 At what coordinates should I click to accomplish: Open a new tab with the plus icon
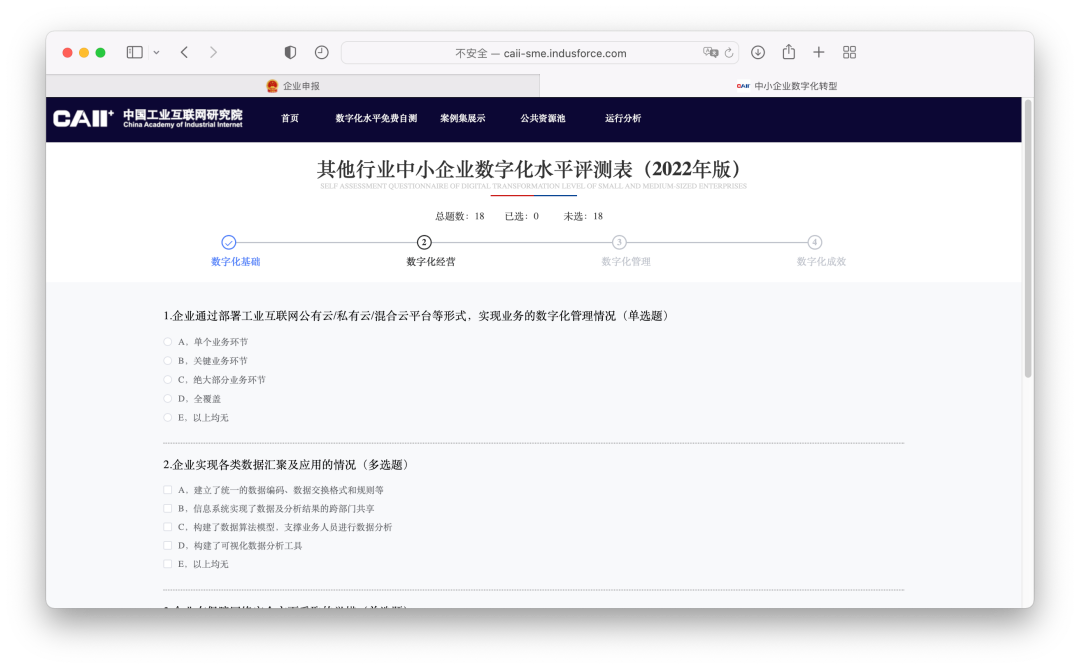(x=819, y=51)
